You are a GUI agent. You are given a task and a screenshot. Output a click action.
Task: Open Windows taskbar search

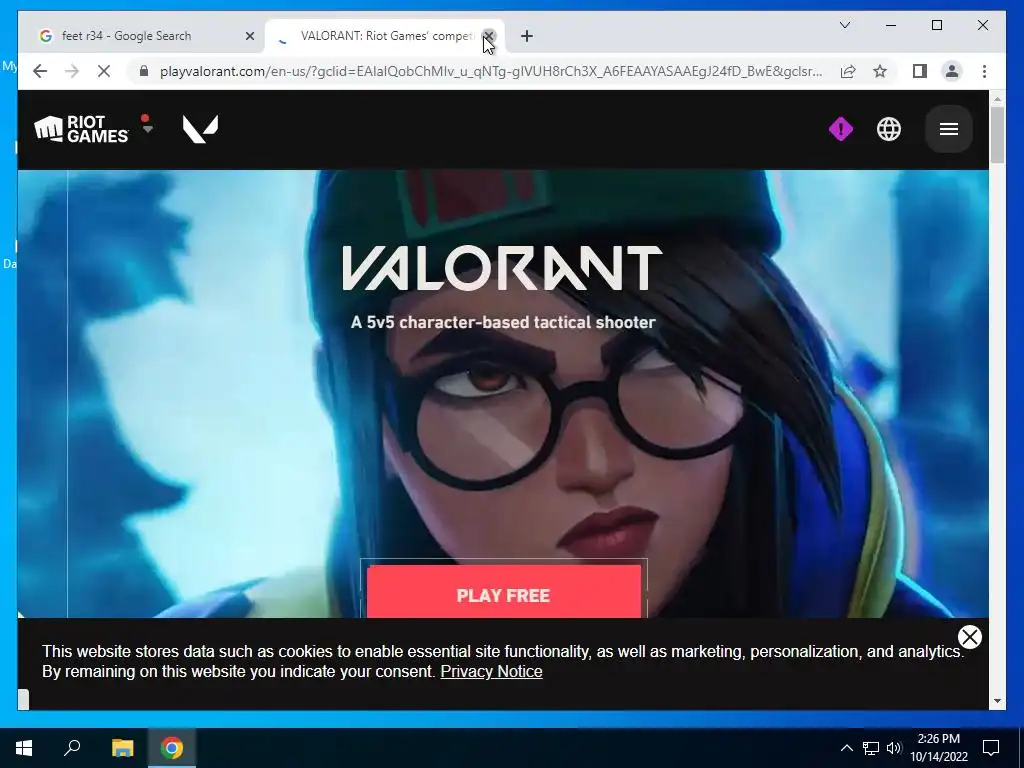72,748
